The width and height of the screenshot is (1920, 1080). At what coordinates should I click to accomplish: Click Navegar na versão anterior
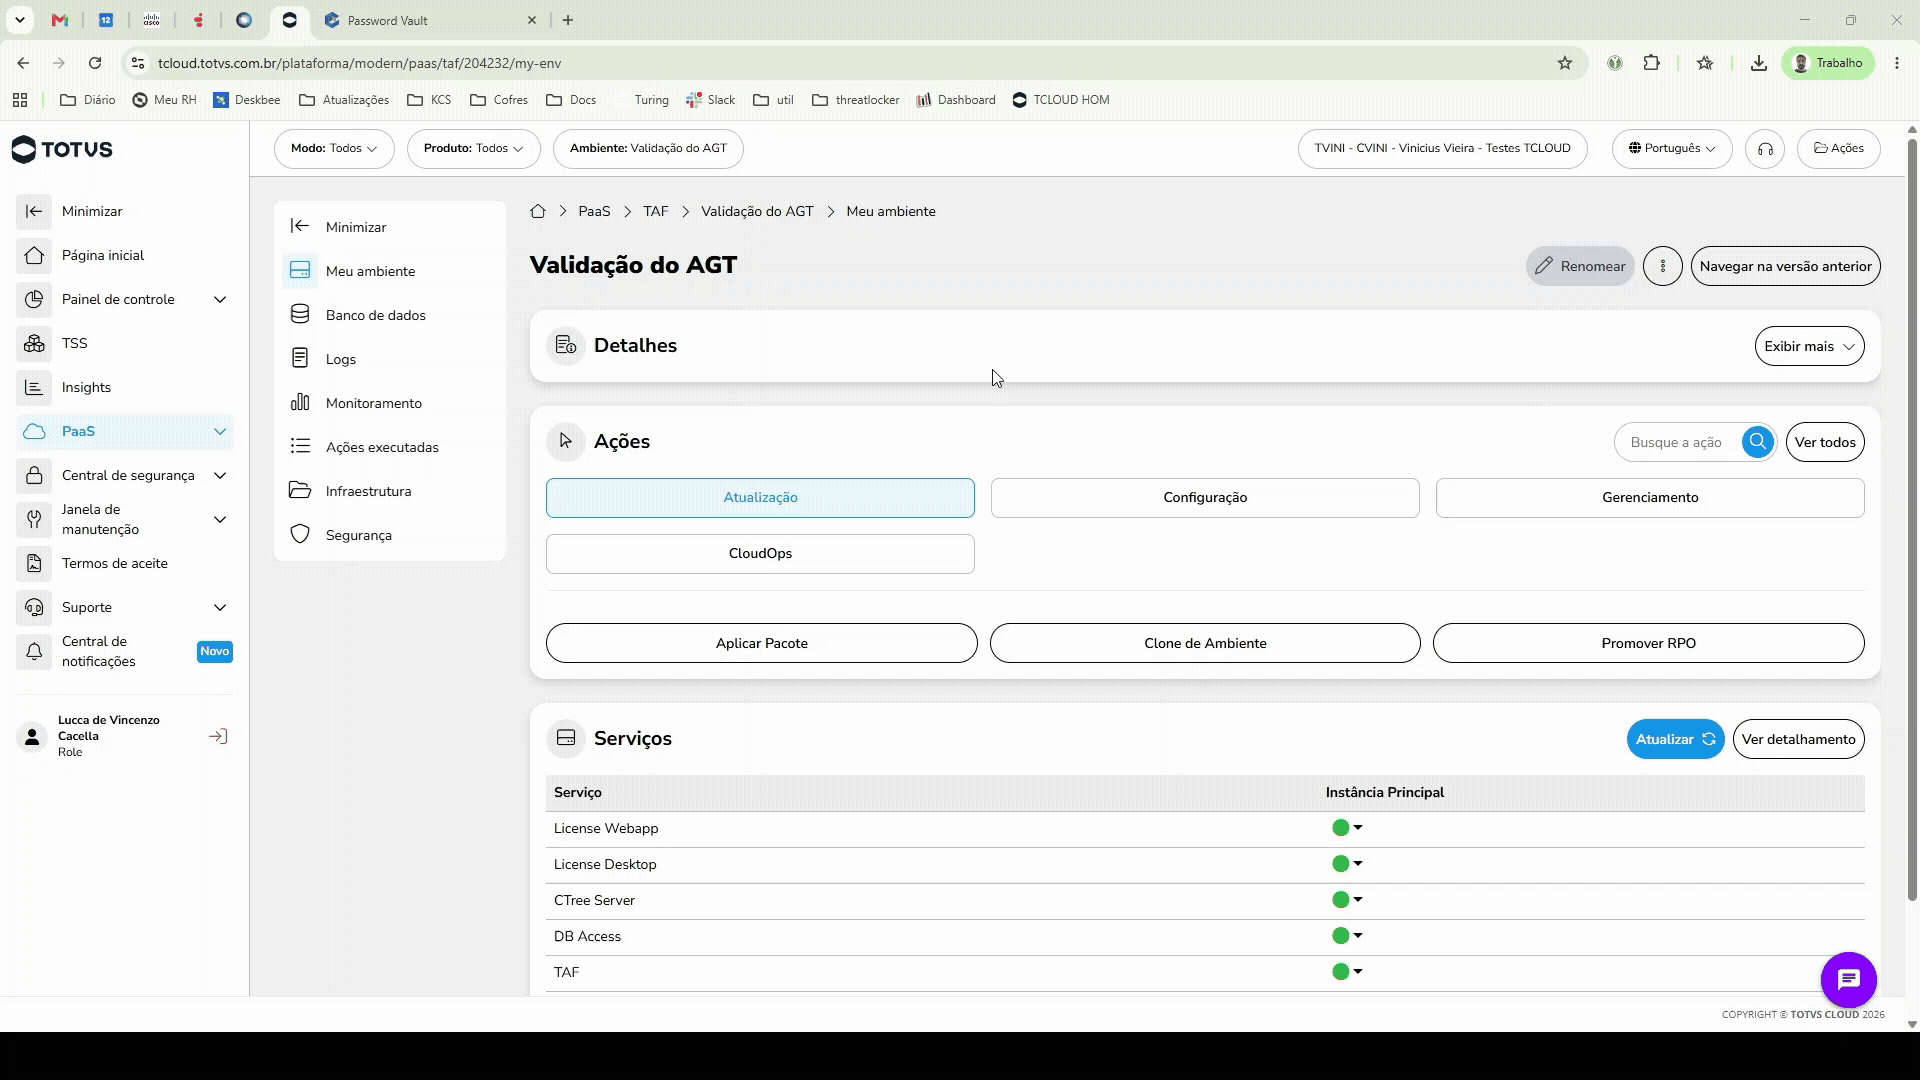1785,266
